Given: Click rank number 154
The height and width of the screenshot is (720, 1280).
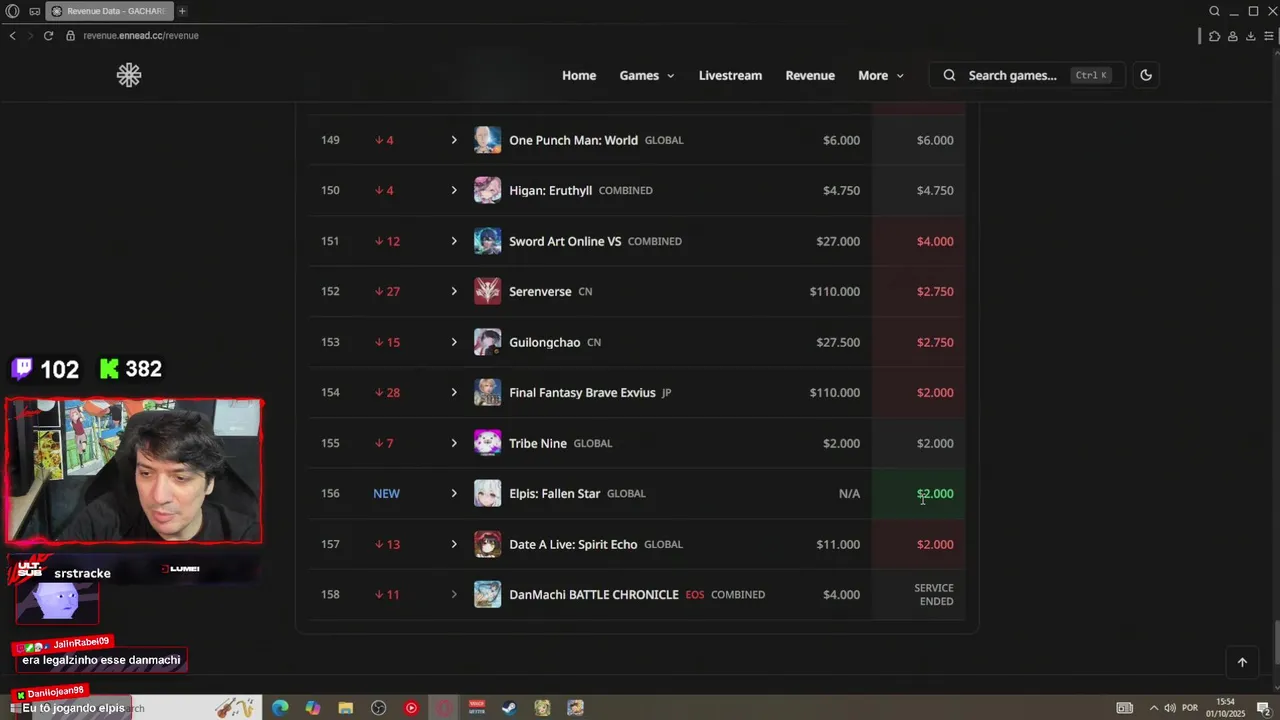Looking at the screenshot, I should click(330, 392).
